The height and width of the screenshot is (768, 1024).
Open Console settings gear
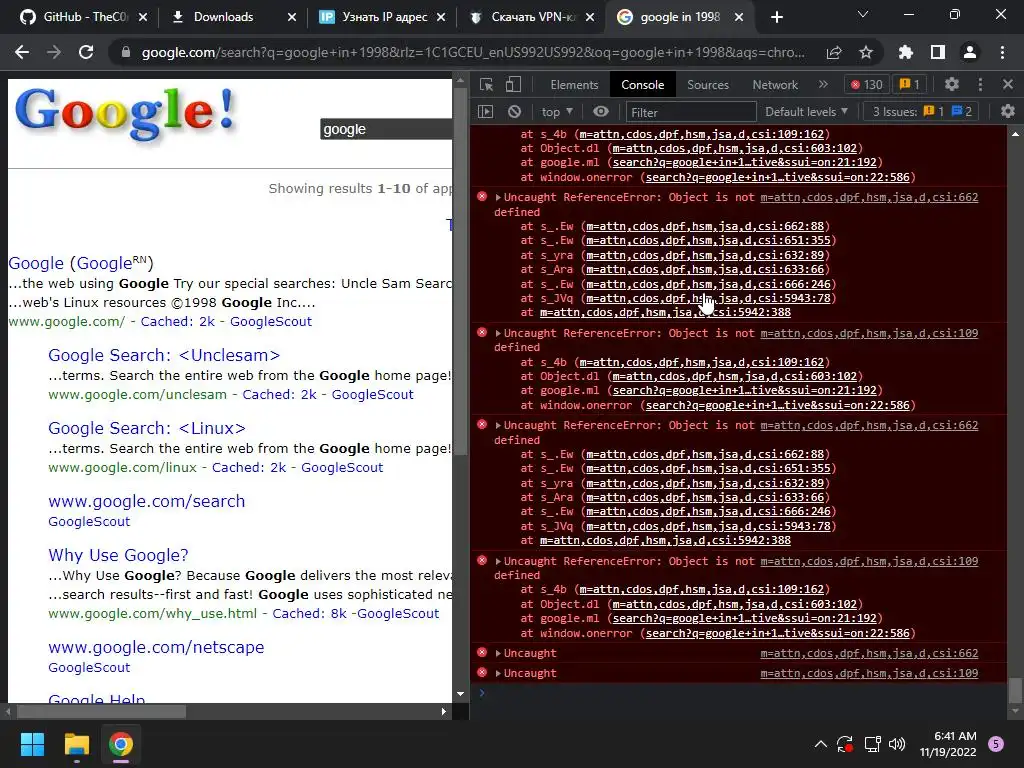1008,112
